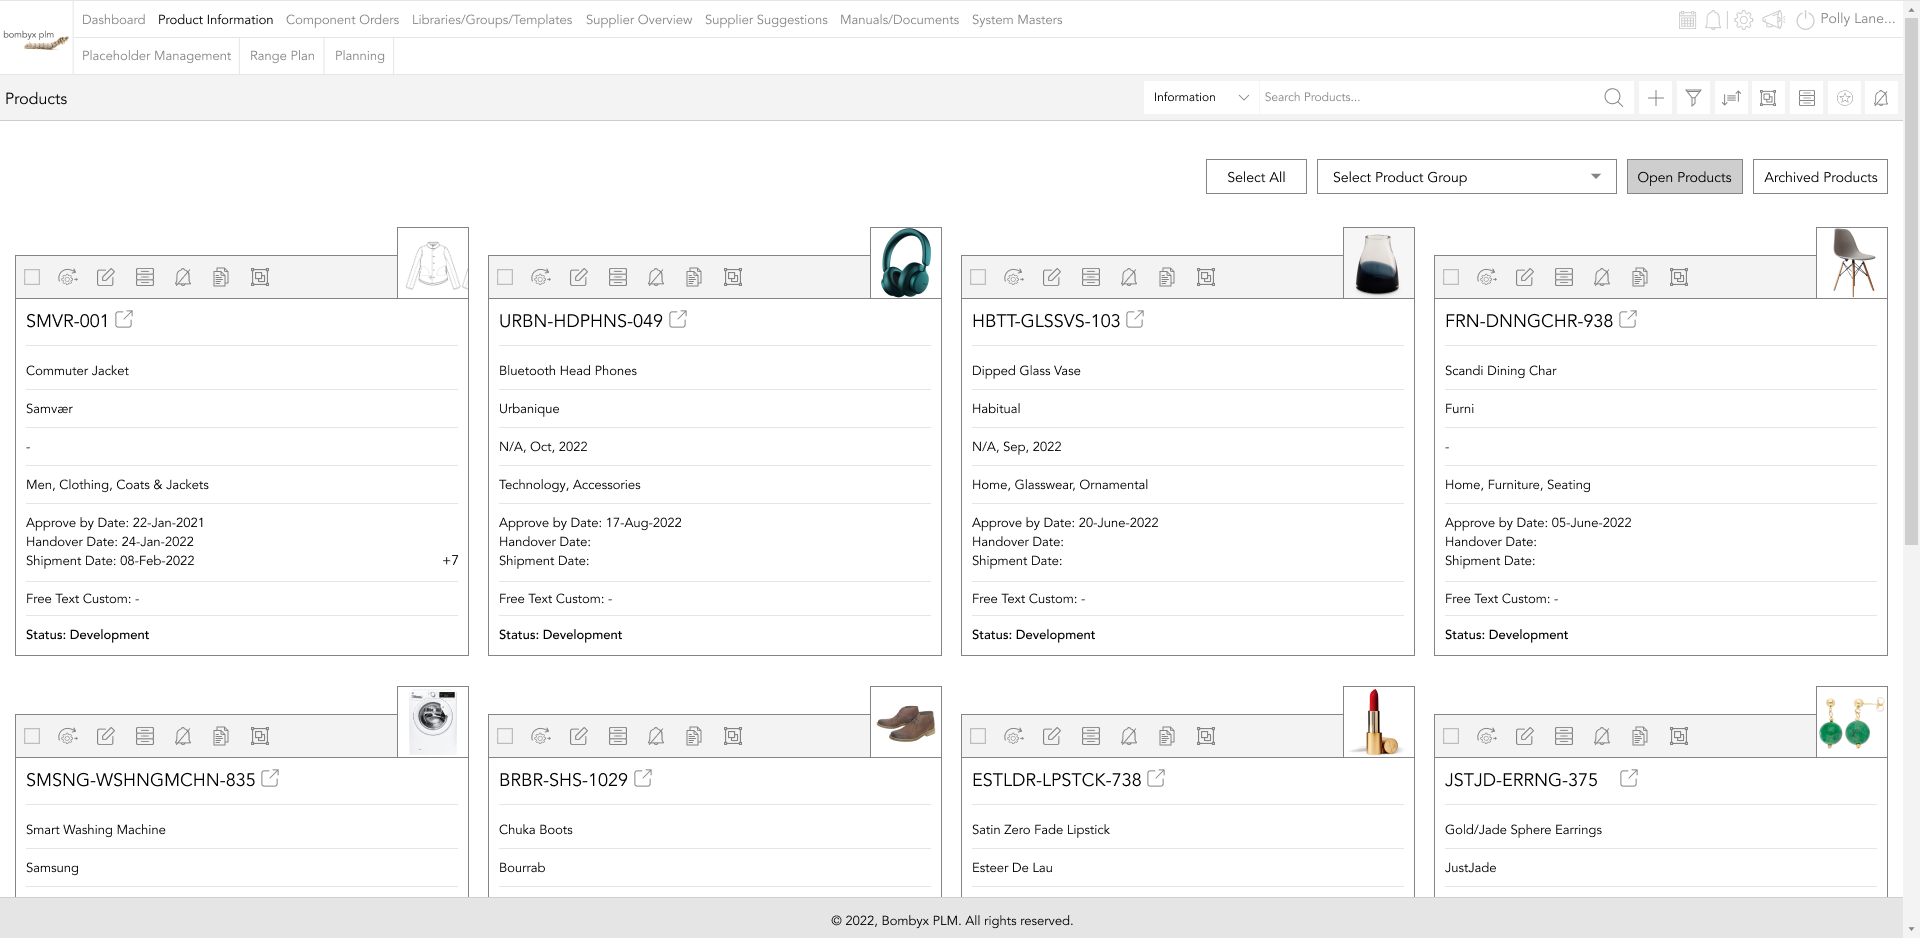1920x938 pixels.
Task: Open external link next to URBN-HDPHNS-049
Action: click(678, 320)
